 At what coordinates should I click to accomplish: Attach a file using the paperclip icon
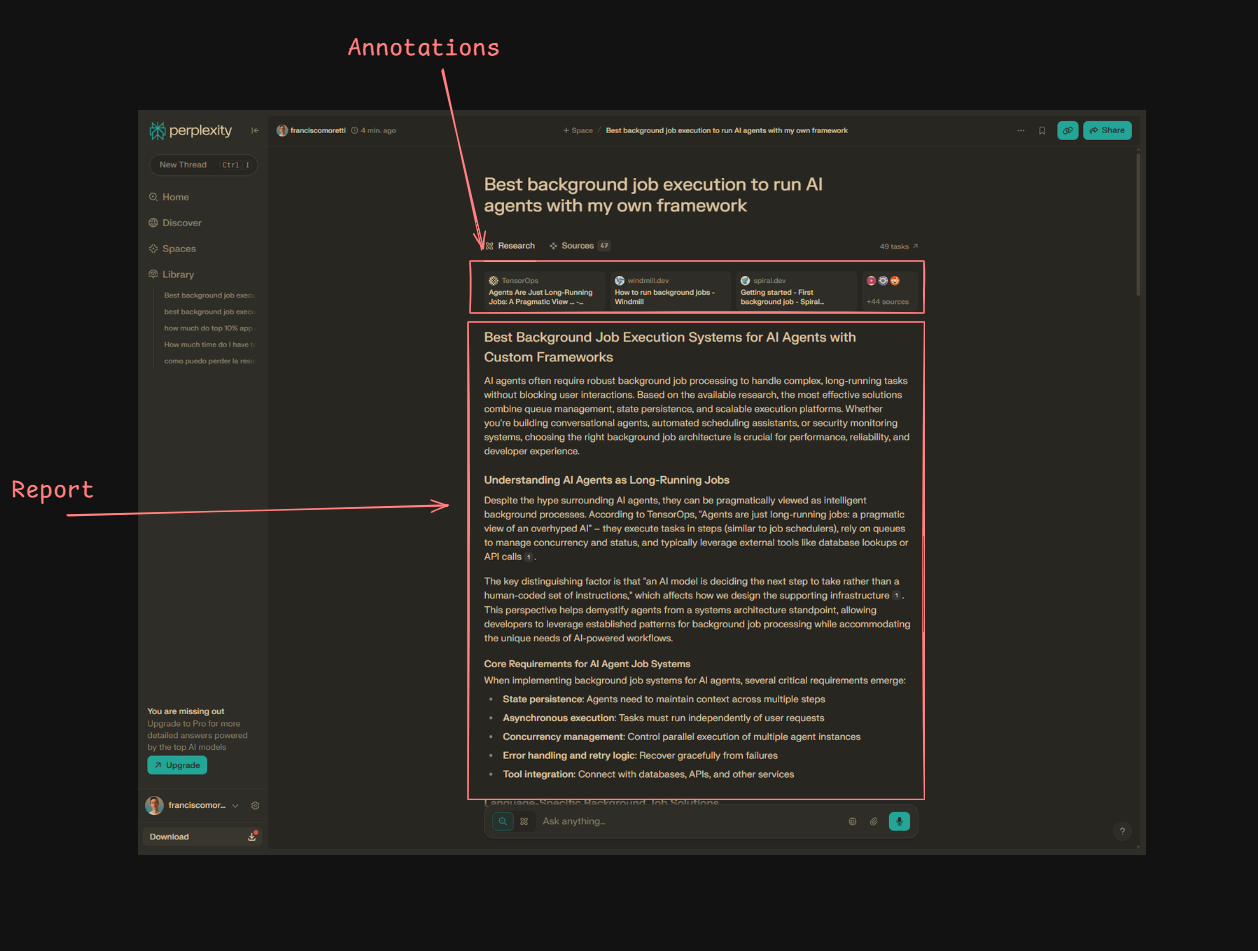coord(873,821)
